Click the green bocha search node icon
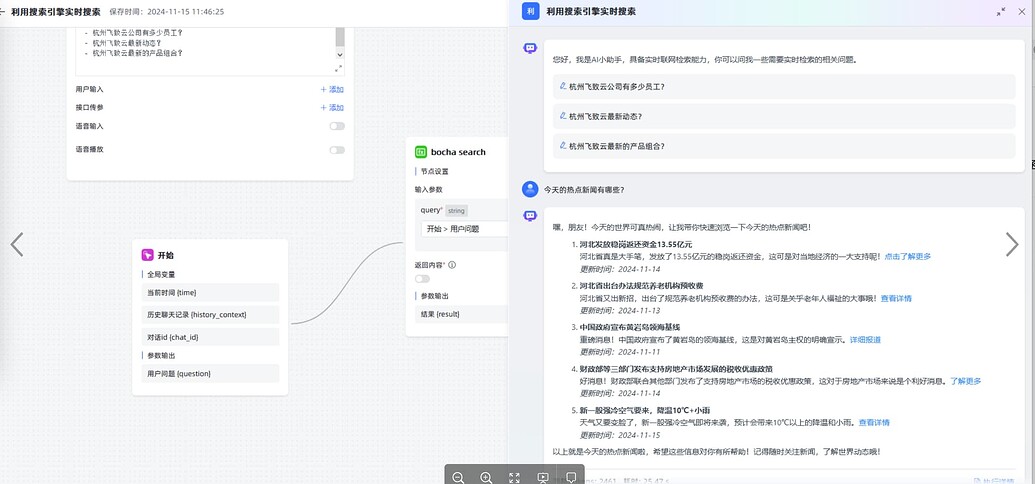Image resolution: width=1035 pixels, height=484 pixels. [421, 152]
